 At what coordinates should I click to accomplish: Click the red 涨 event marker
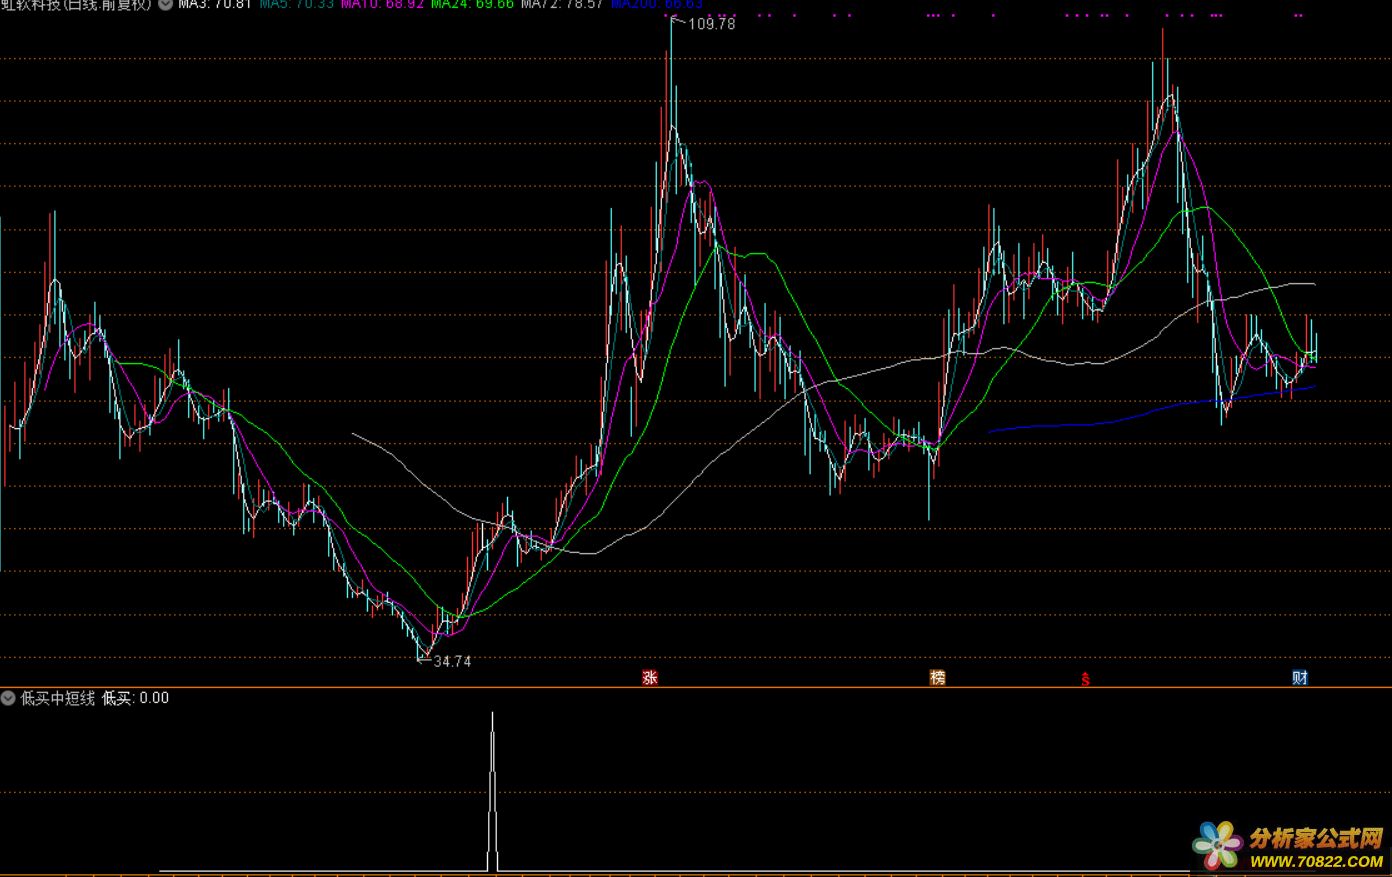(650, 677)
